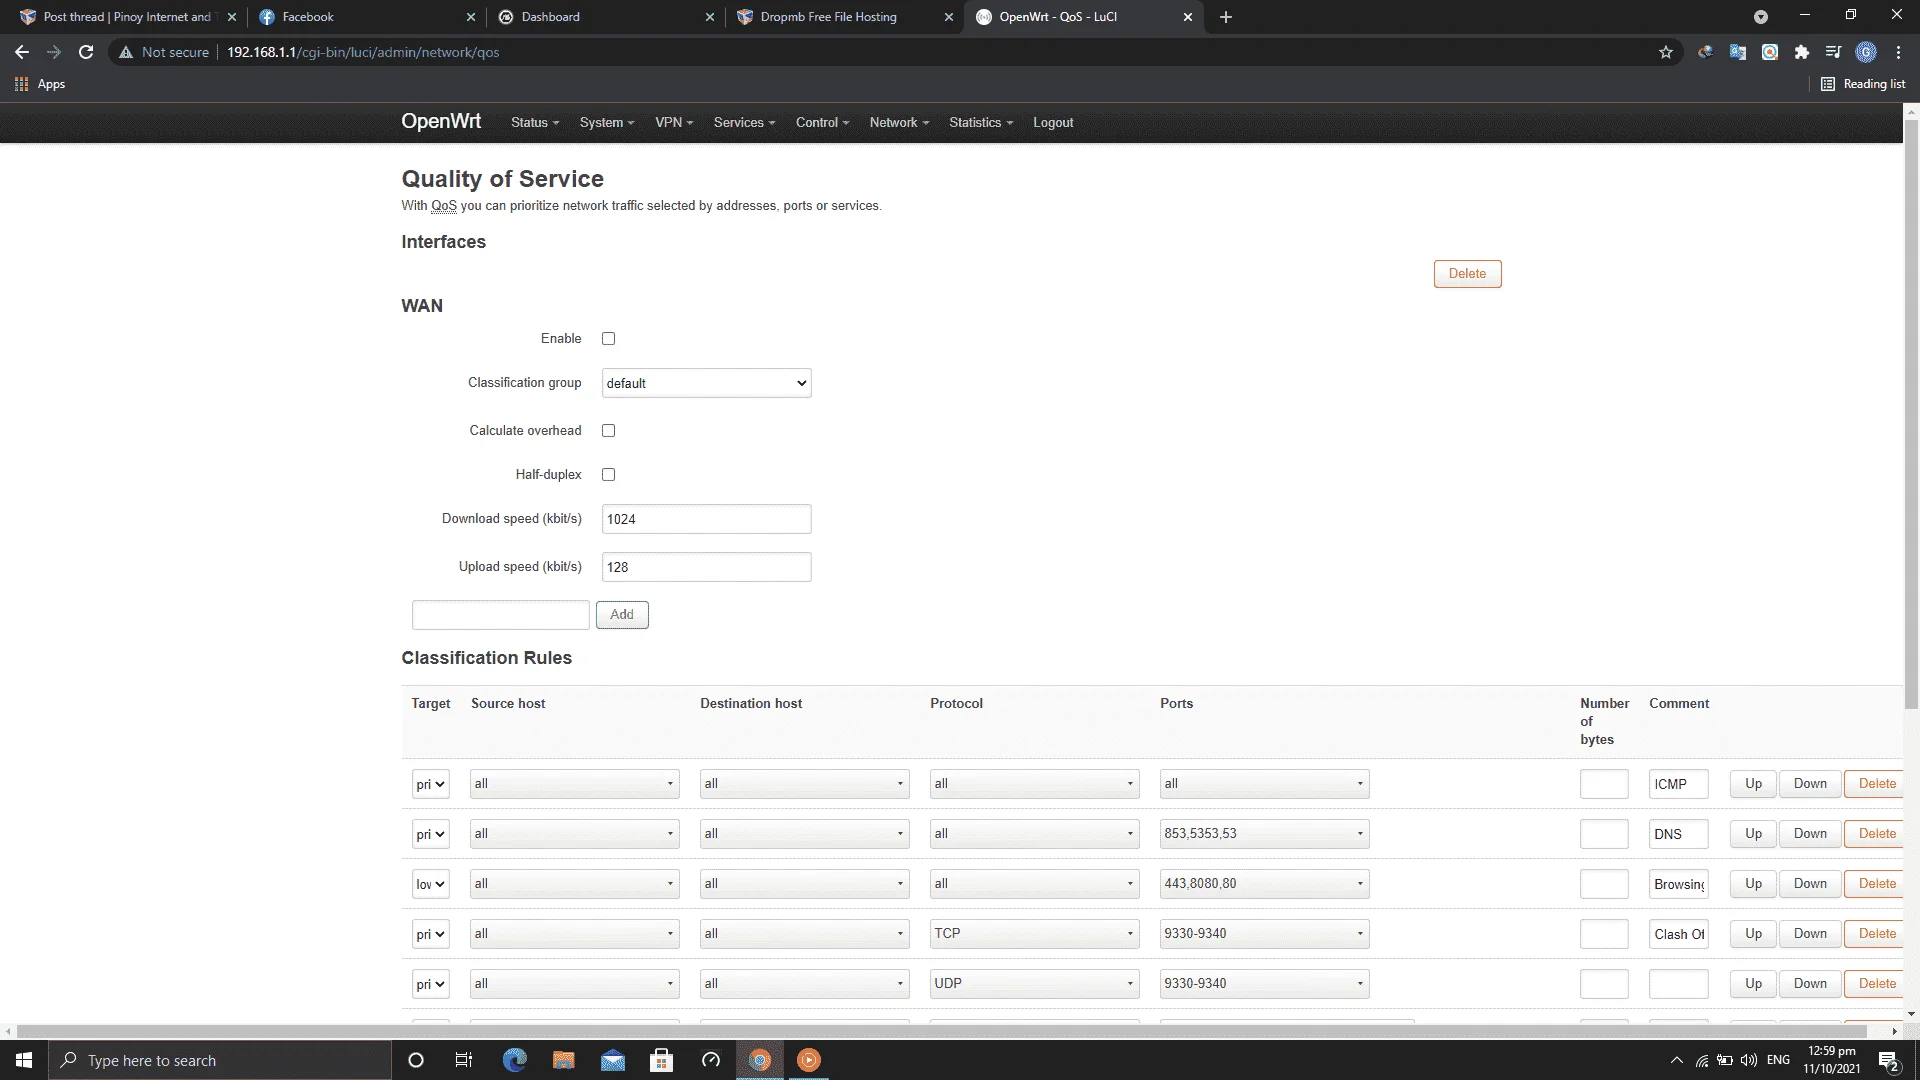Open the System menu

pos(607,122)
